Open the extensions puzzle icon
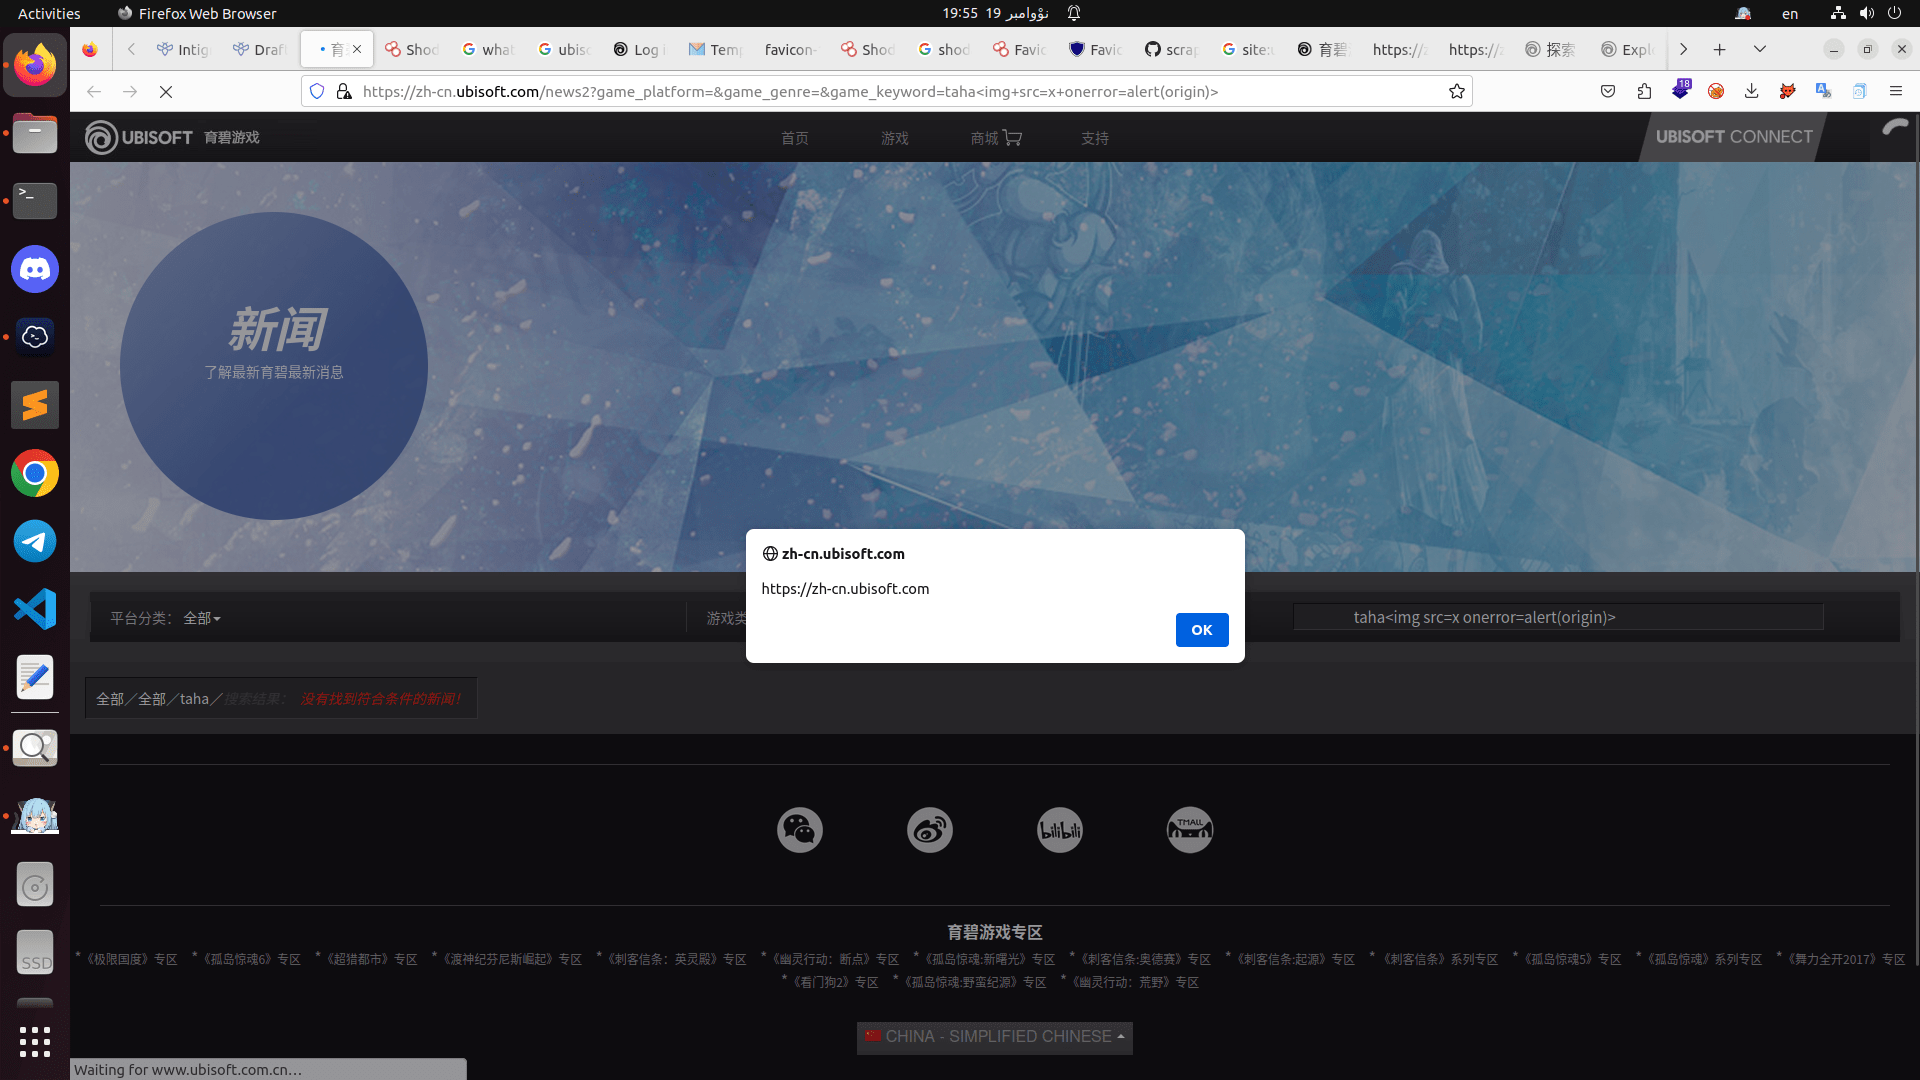This screenshot has width=1920, height=1080. point(1644,91)
